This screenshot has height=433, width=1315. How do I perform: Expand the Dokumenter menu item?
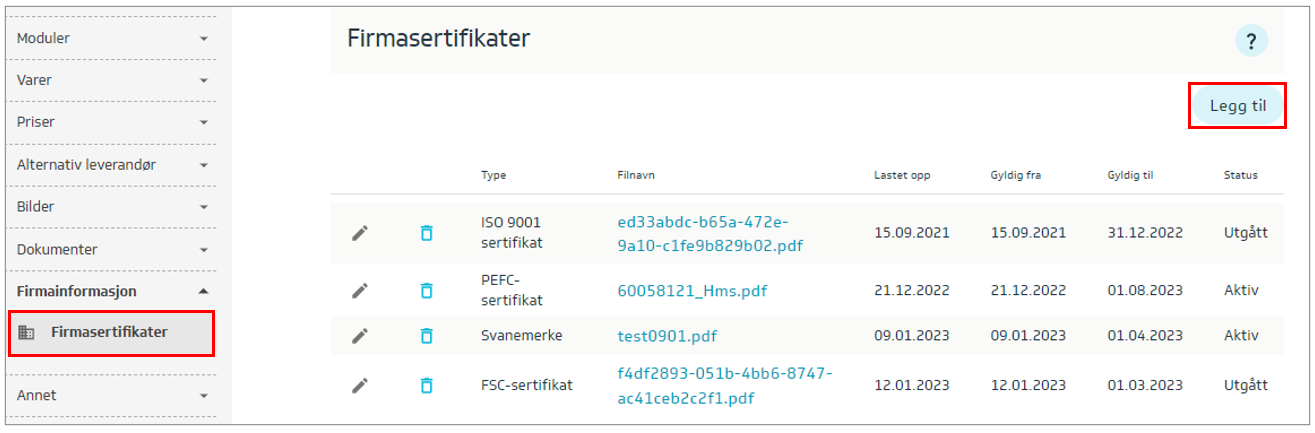click(x=110, y=249)
